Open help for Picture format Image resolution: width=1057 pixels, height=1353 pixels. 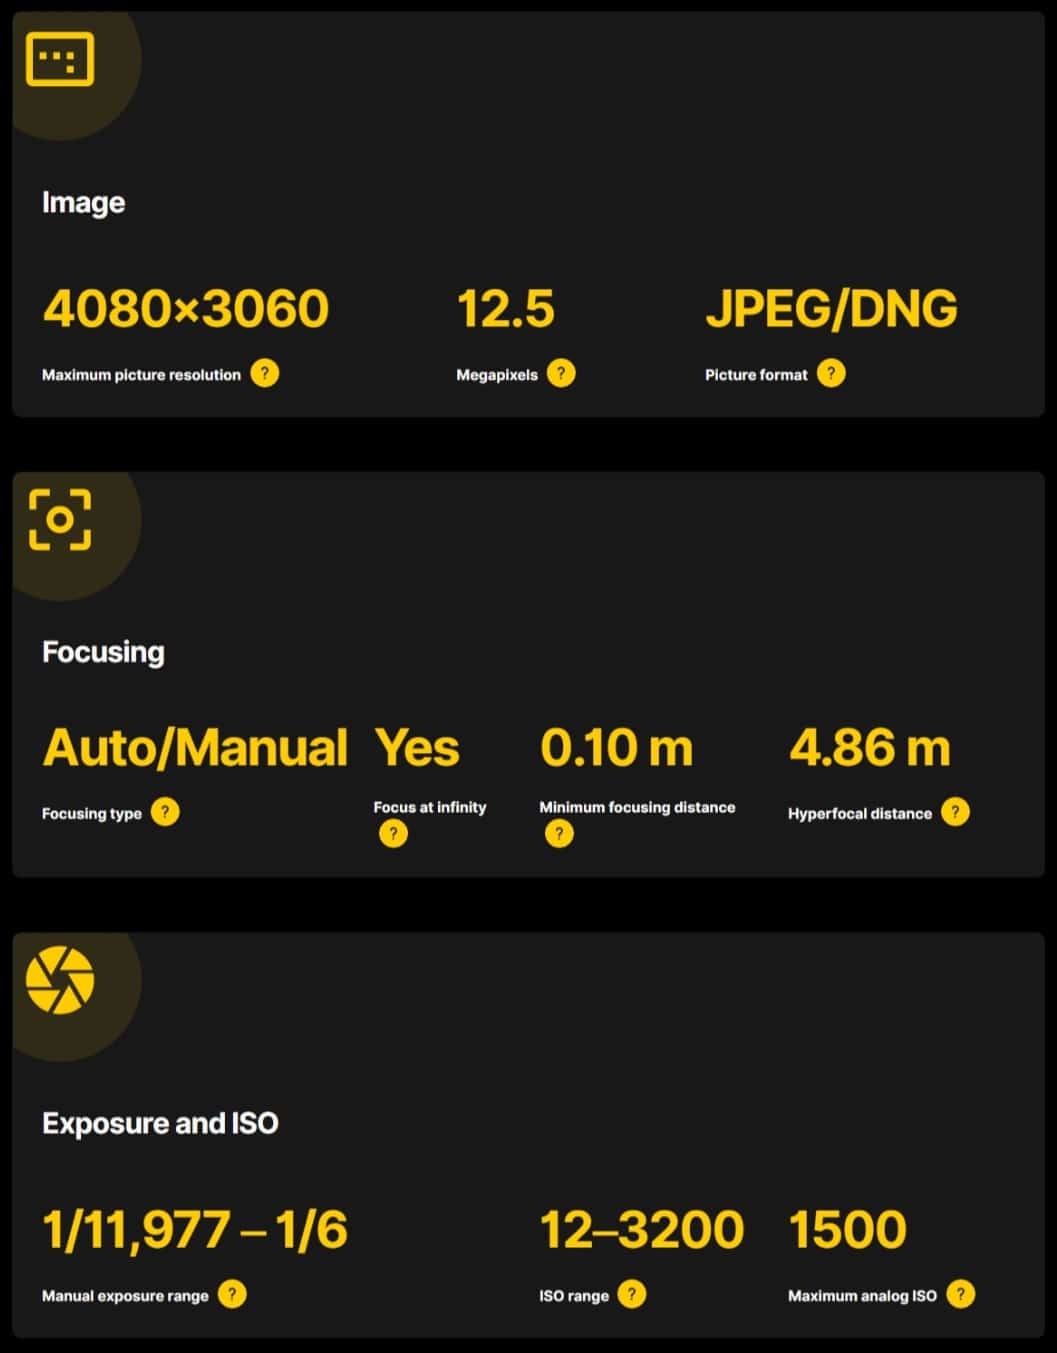coord(831,374)
